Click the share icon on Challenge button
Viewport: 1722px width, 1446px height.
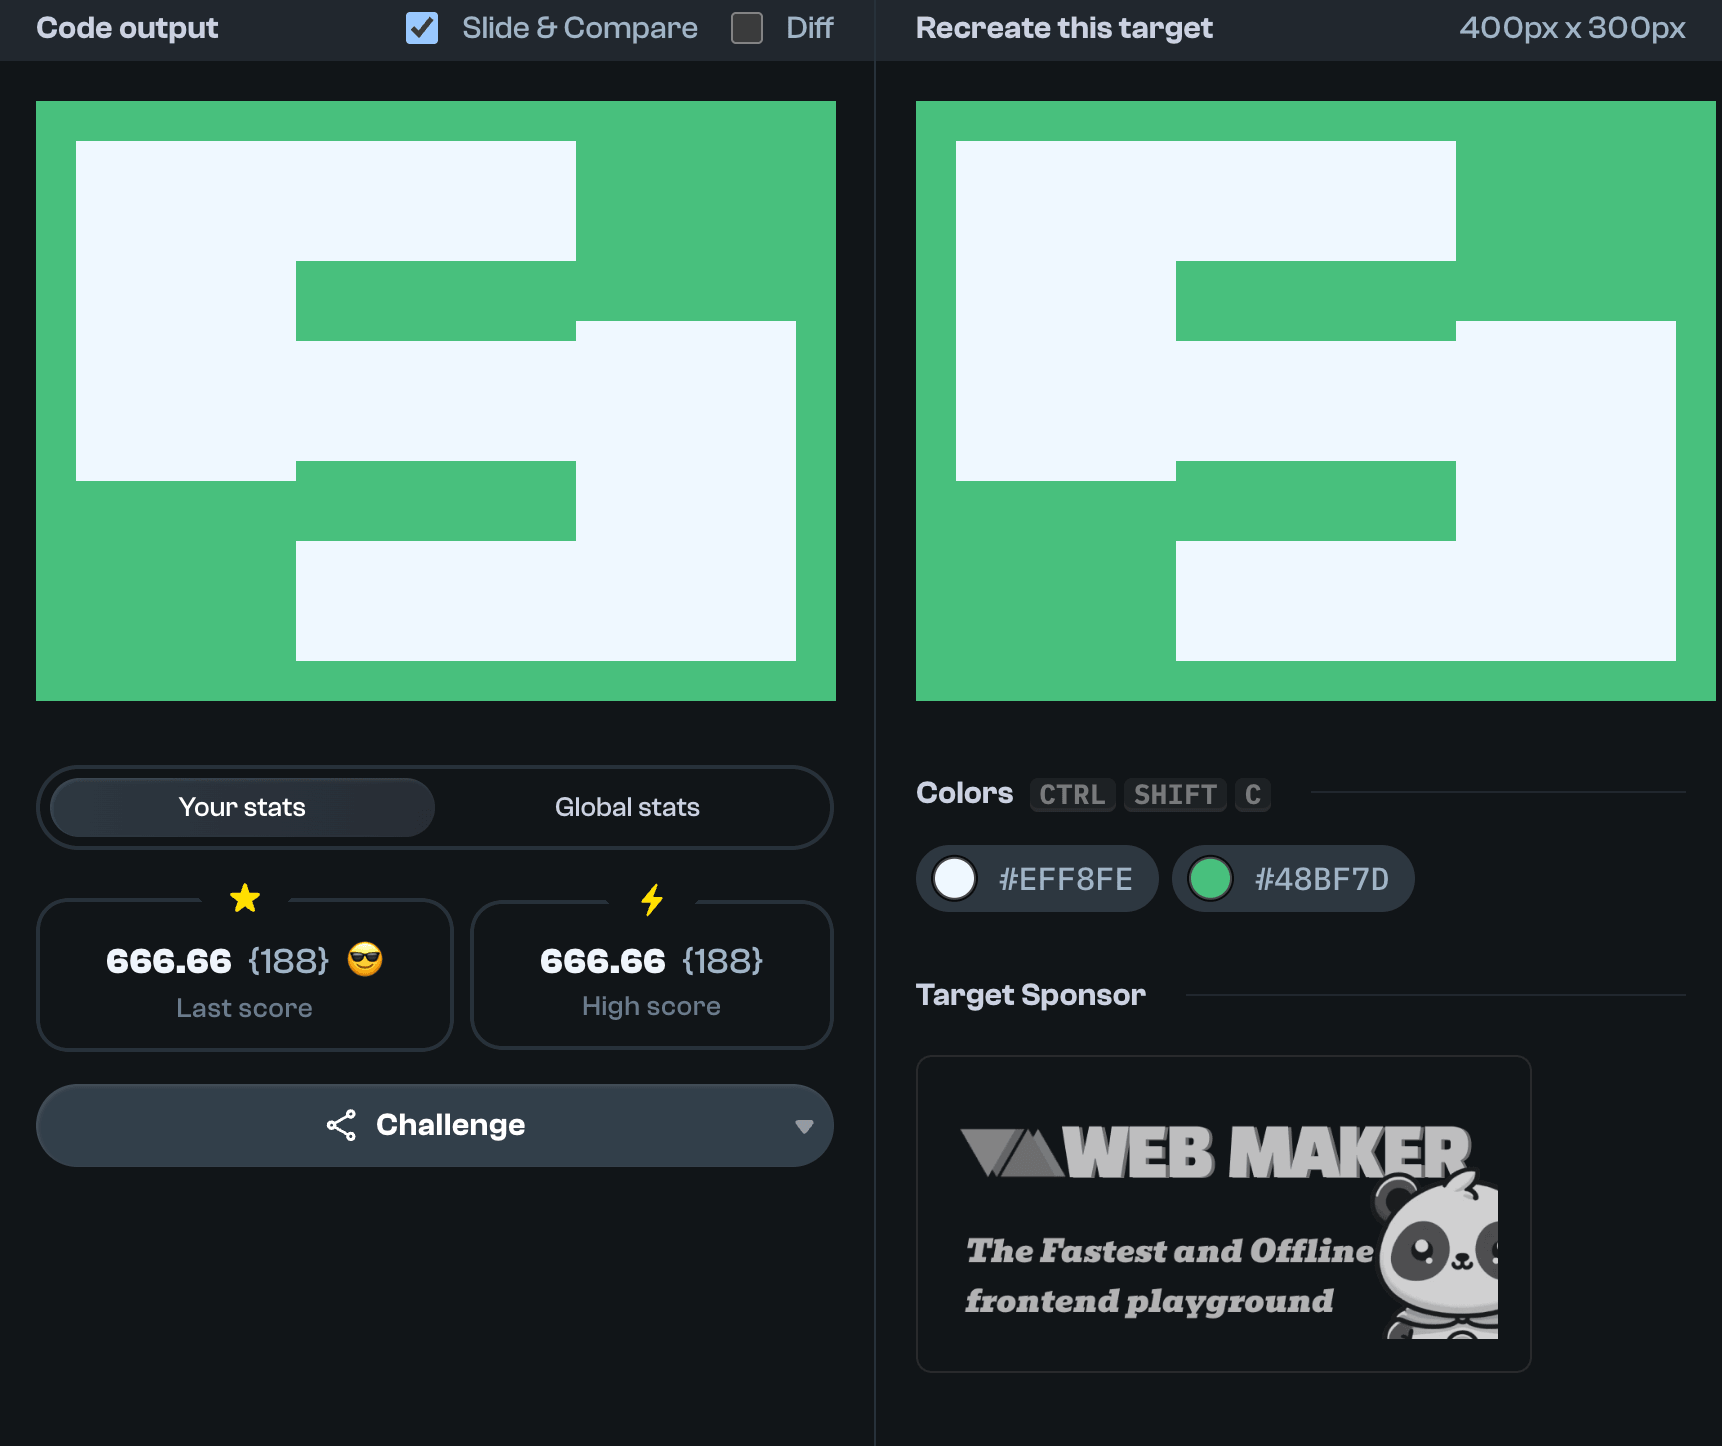[x=341, y=1125]
